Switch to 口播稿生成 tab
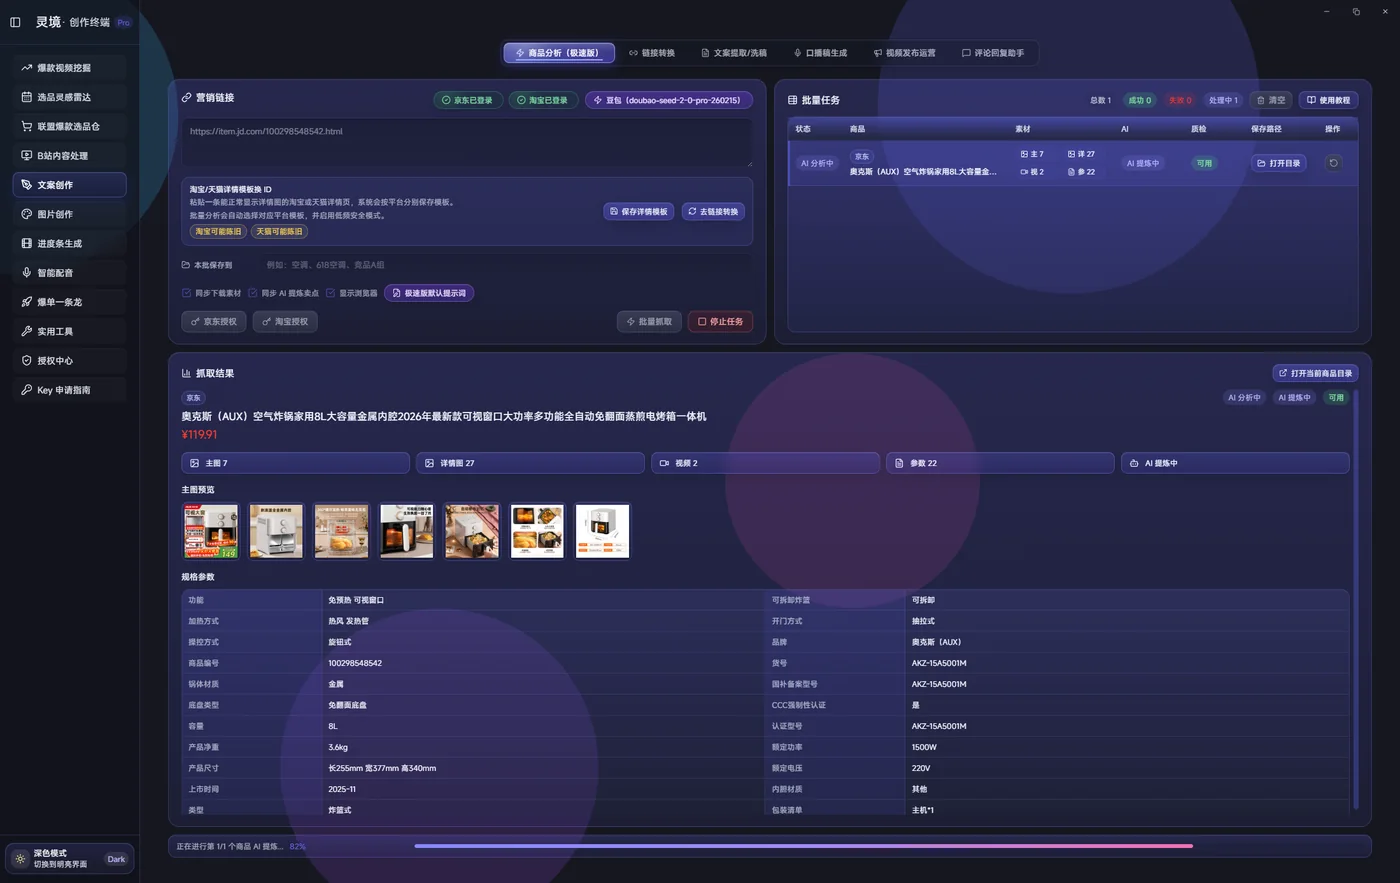 pos(820,53)
